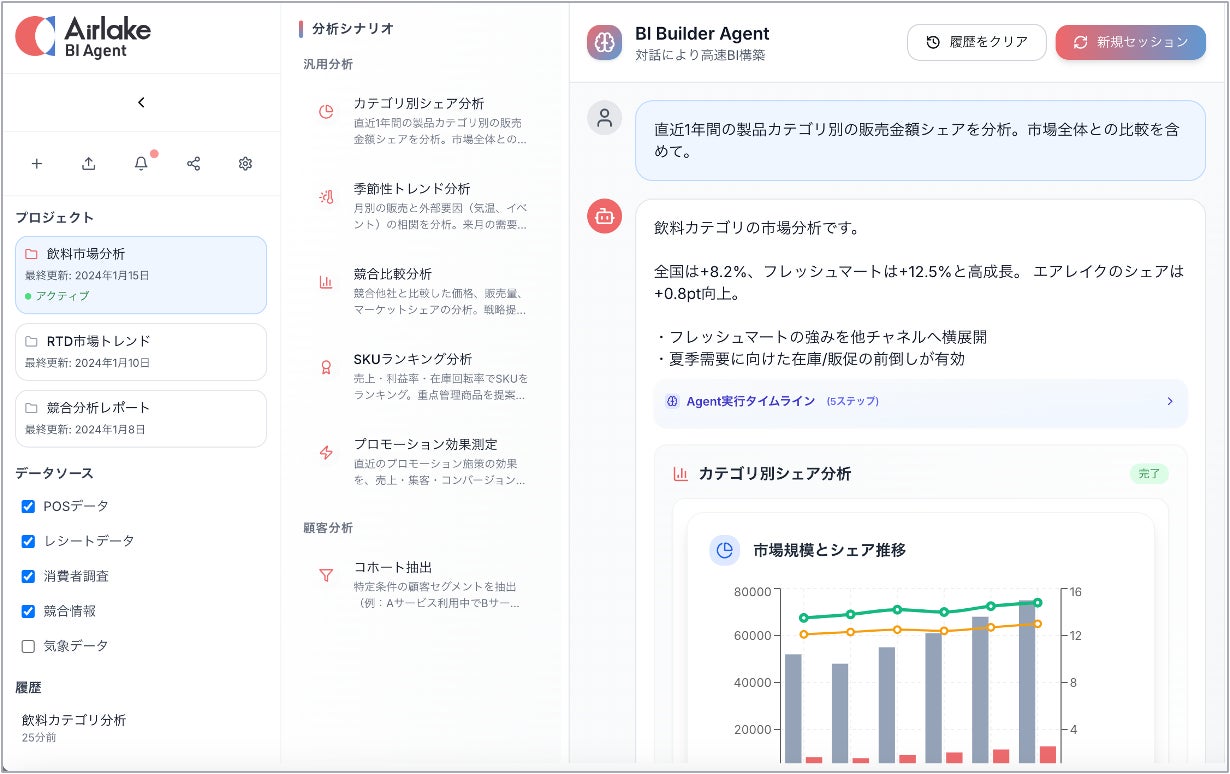Click BI Builder Agent brain icon
Image resolution: width=1230 pixels, height=774 pixels.
[604, 43]
